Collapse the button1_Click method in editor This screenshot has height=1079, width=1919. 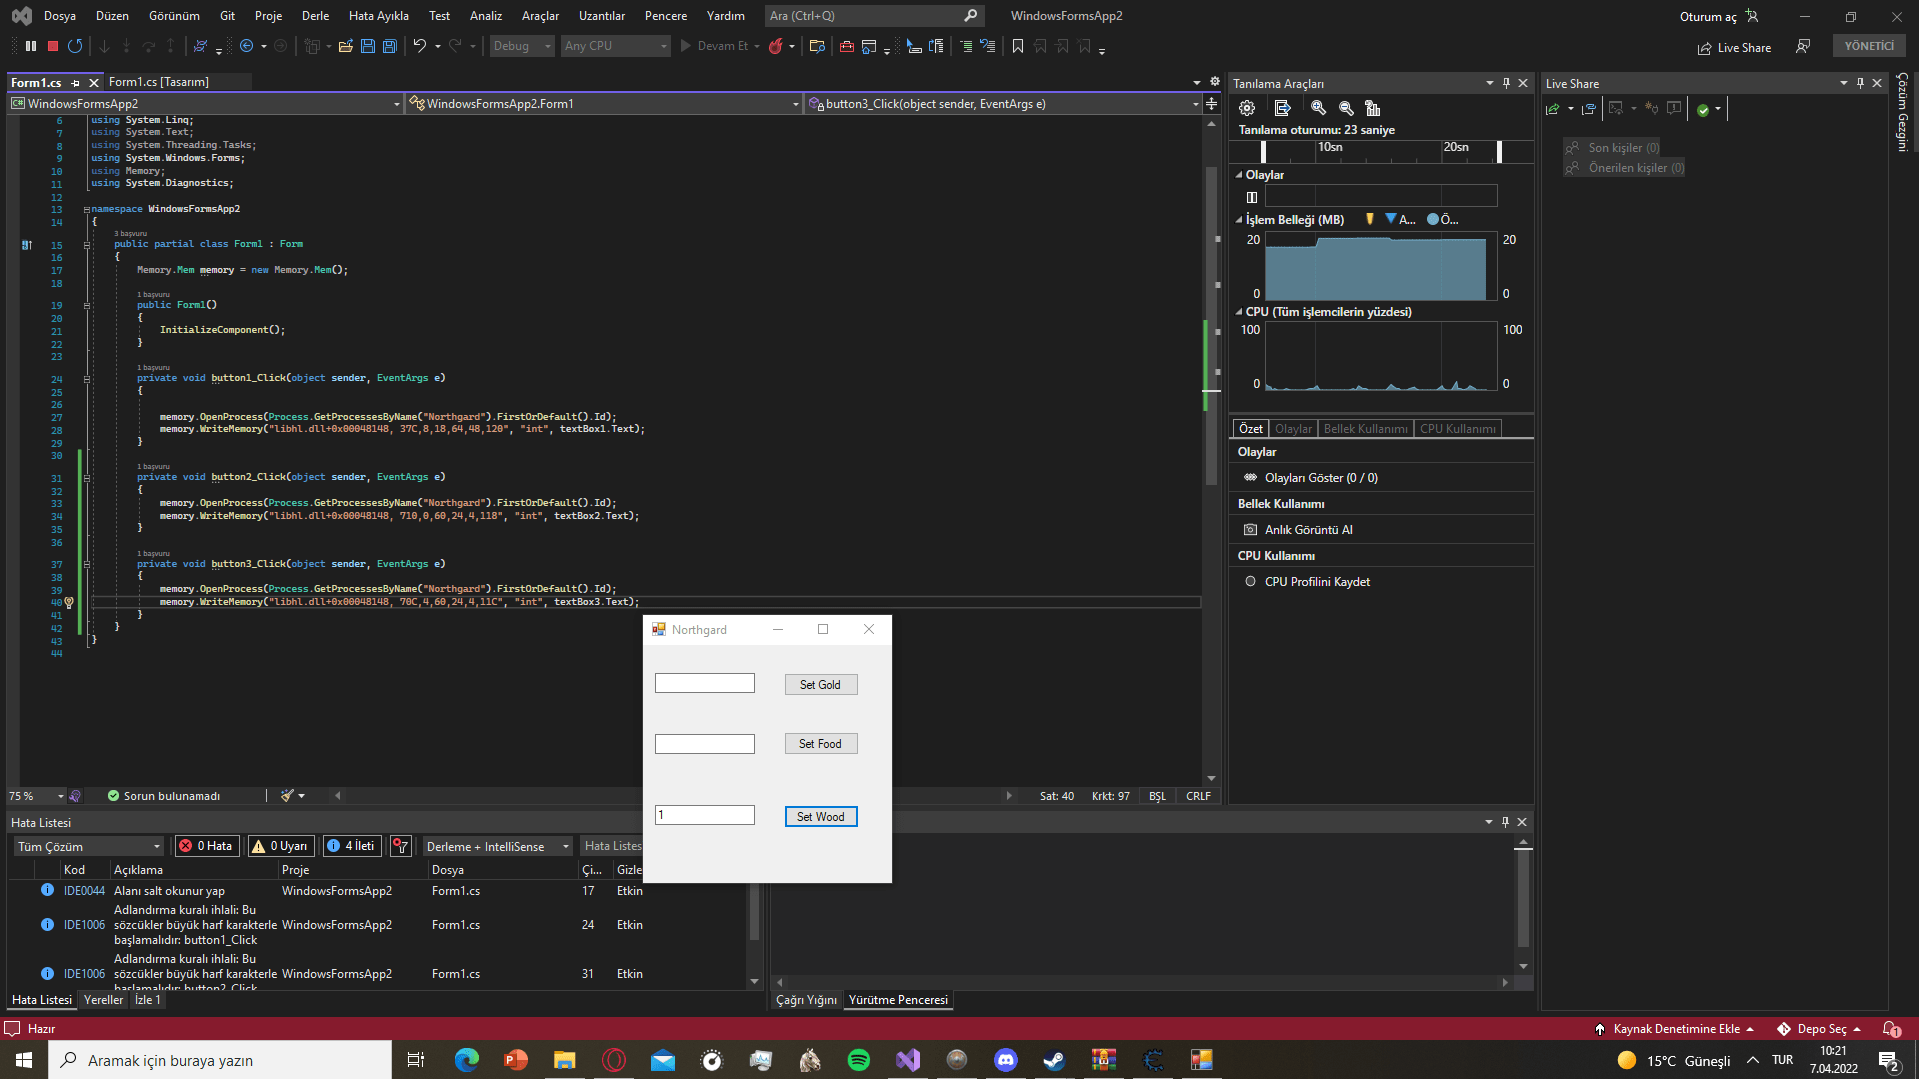tap(87, 379)
